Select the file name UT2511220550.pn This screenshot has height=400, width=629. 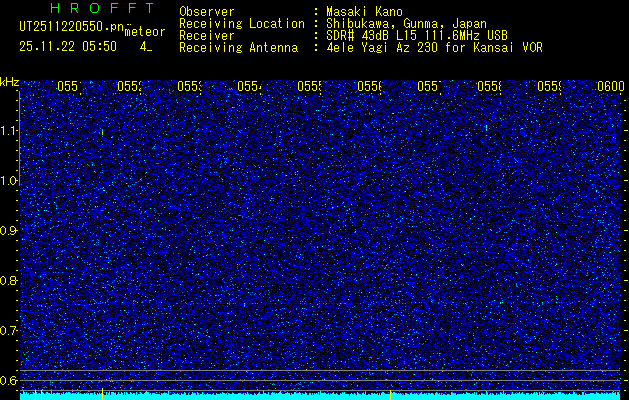pyautogui.click(x=72, y=27)
